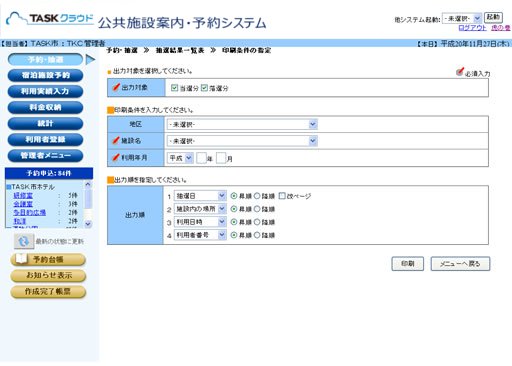Viewport: 512px width, 366px height.
Task: Click the 作成完了帳票 button
Action: tap(48, 291)
